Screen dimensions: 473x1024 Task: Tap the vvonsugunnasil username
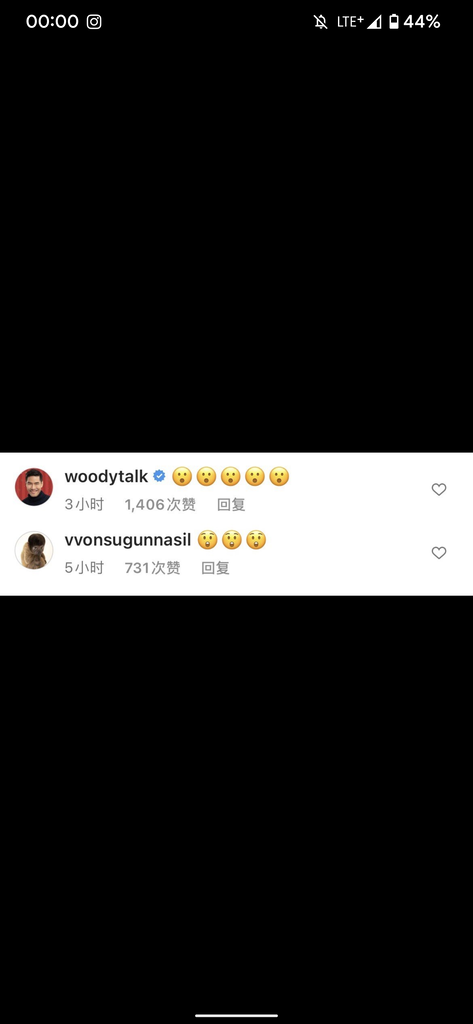coord(127,540)
